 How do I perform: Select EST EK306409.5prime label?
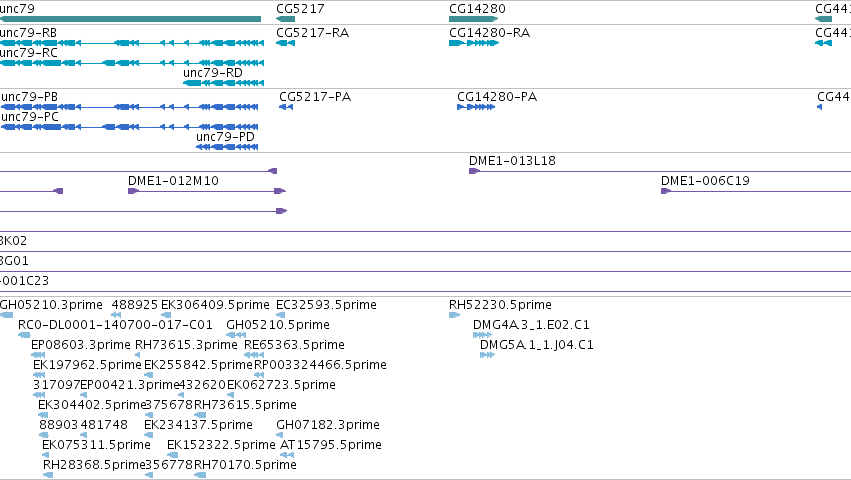tap(215, 305)
